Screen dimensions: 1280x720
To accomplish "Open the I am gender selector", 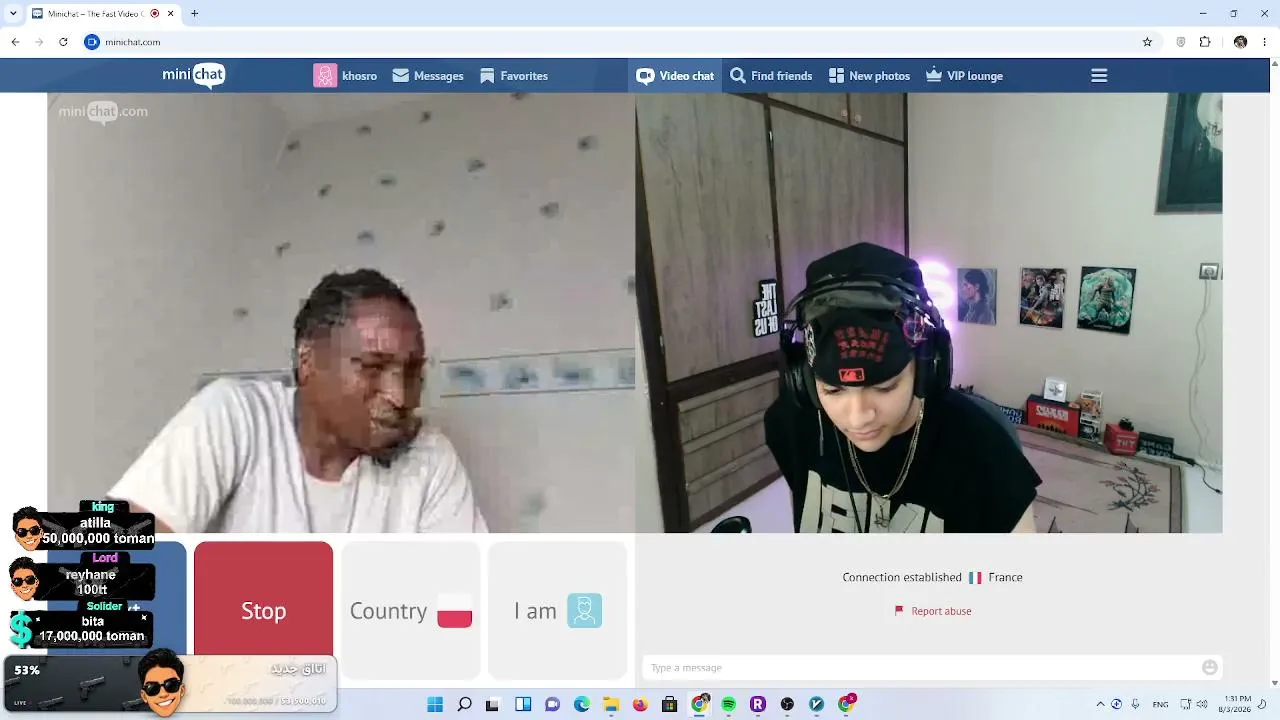I will pos(557,610).
